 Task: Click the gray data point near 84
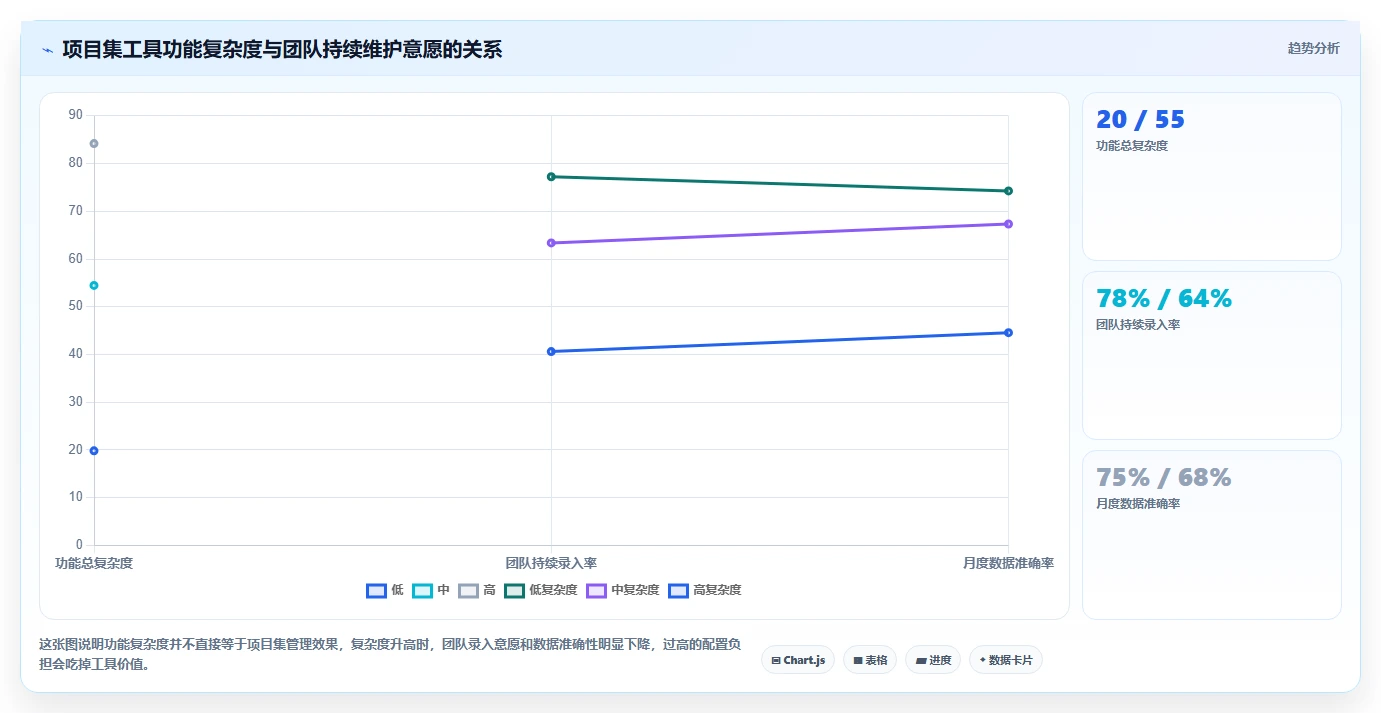point(94,143)
